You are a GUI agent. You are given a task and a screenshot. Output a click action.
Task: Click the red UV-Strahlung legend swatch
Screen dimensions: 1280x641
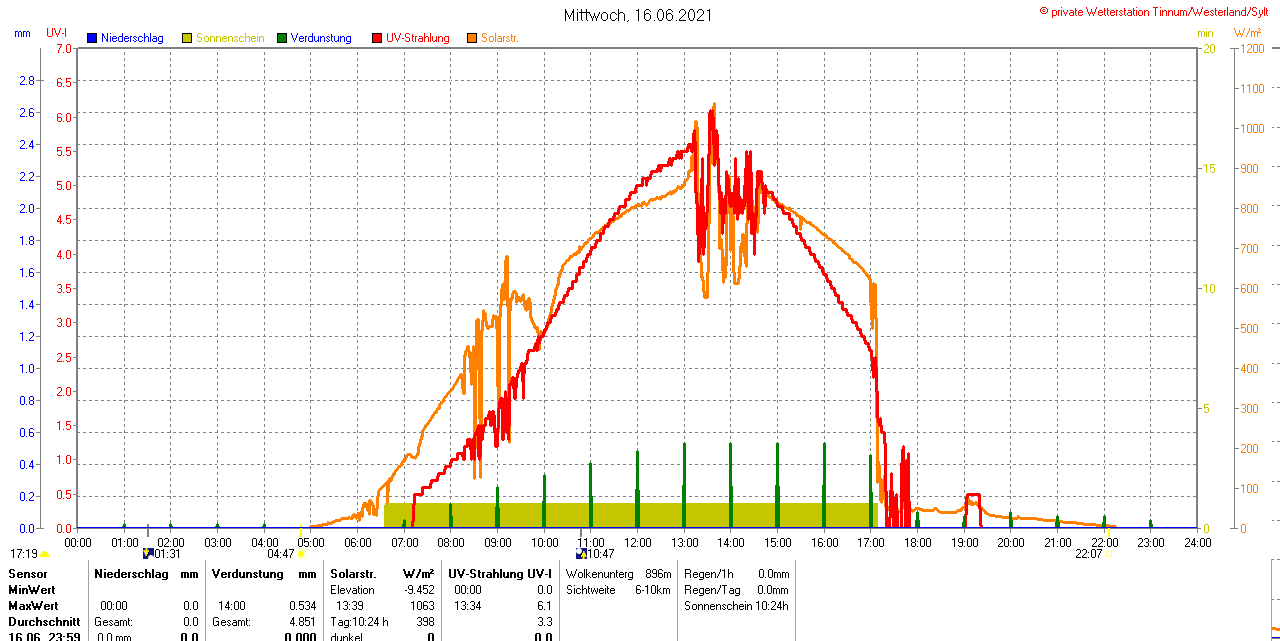coord(377,38)
